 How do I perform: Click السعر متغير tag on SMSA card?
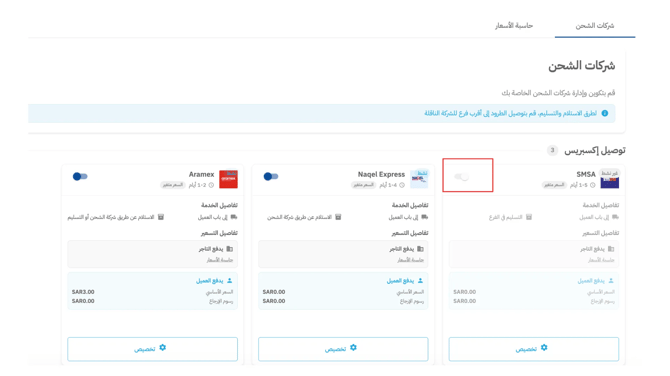point(554,185)
